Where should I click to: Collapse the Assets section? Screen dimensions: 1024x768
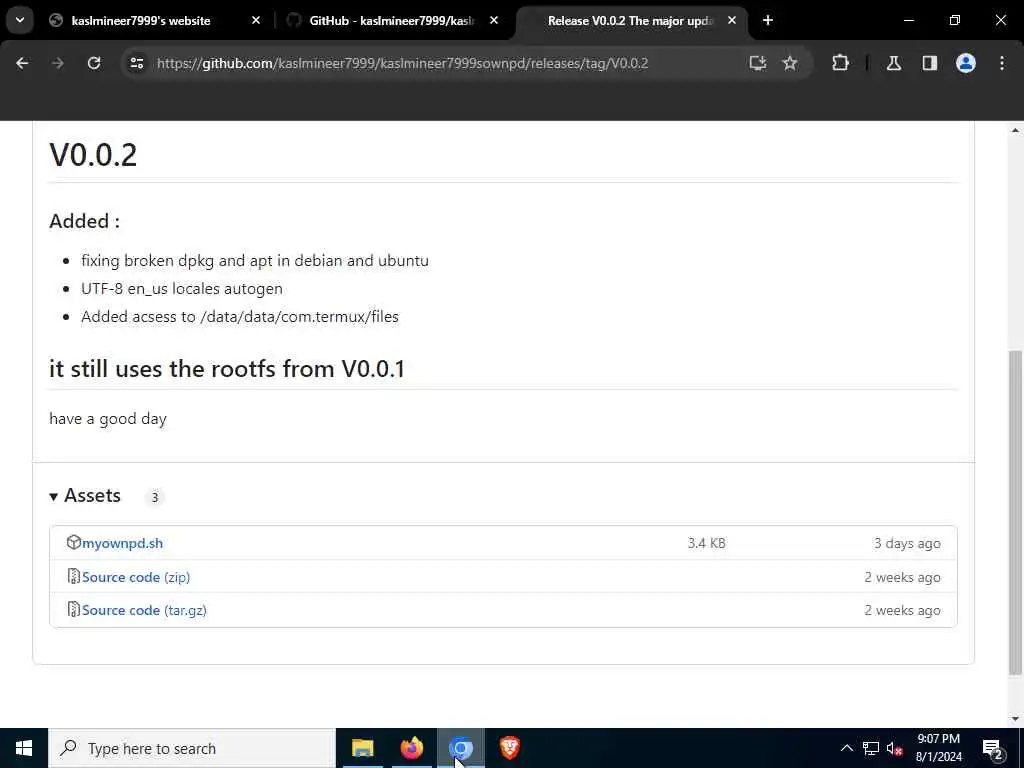coord(85,496)
